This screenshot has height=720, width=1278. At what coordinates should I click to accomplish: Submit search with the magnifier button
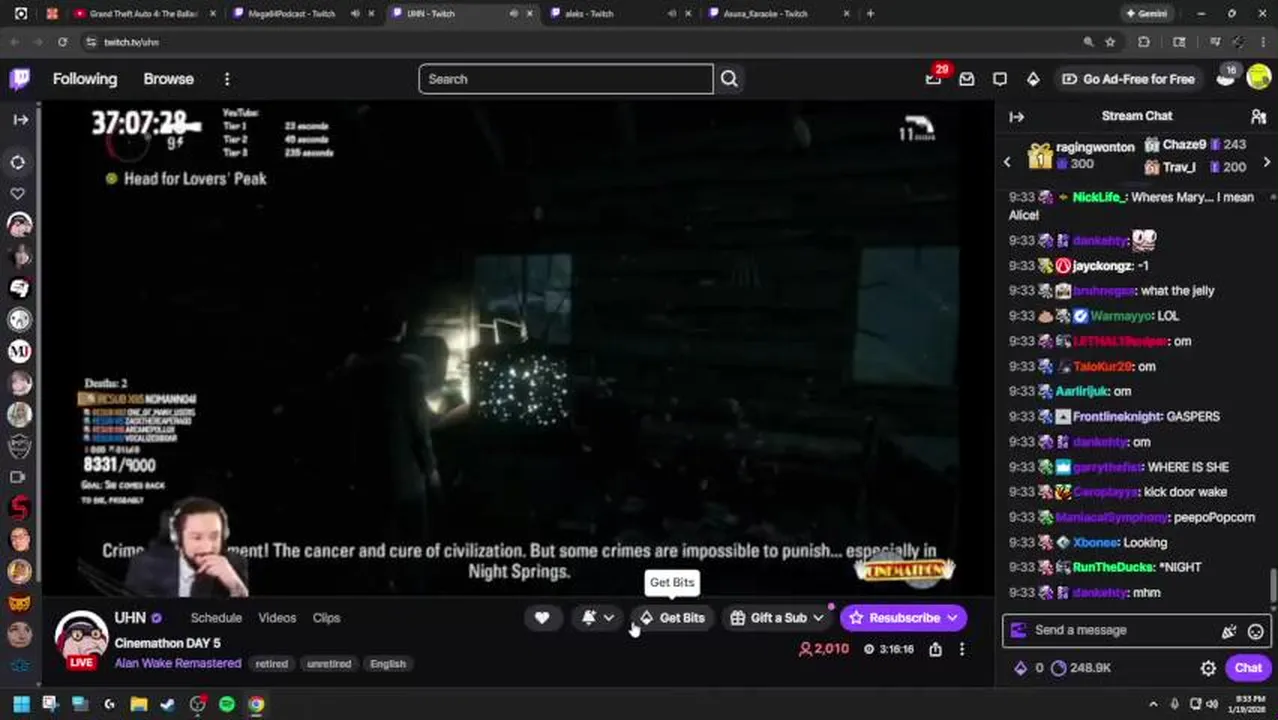[729, 79]
